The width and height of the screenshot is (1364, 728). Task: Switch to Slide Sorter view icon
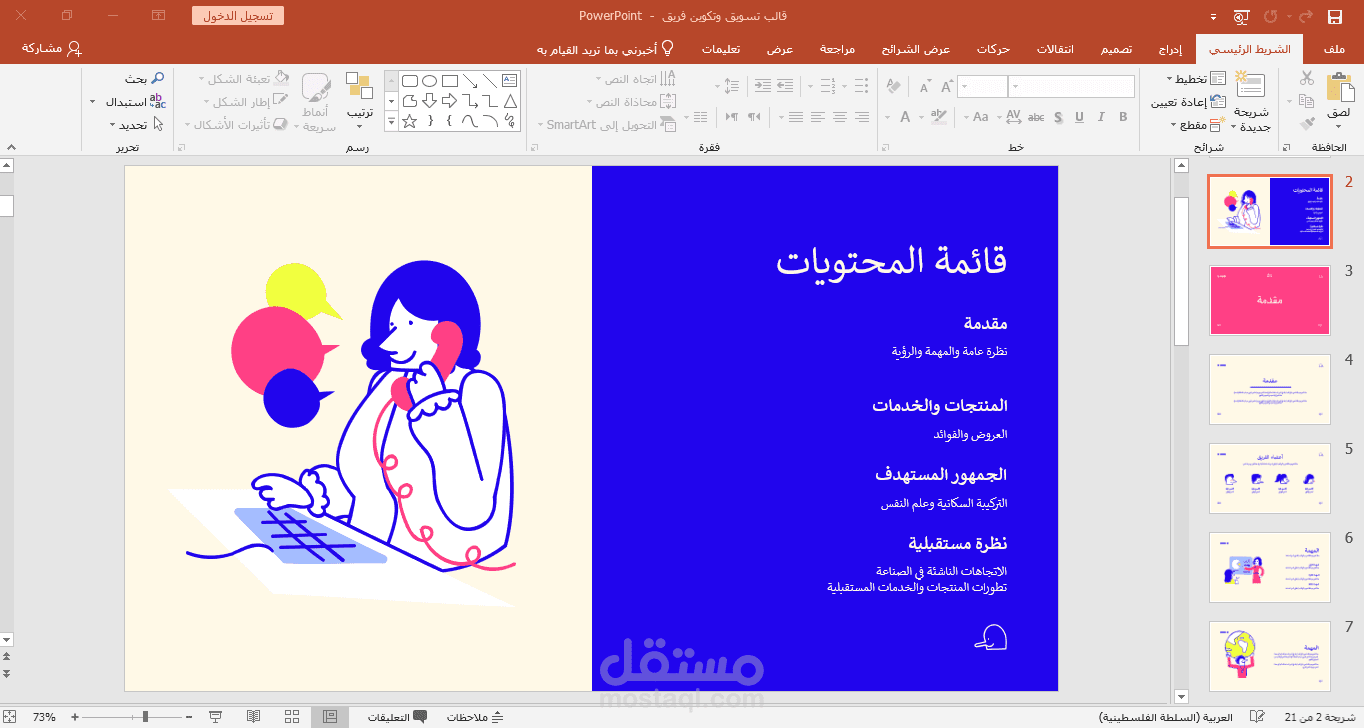[x=292, y=717]
